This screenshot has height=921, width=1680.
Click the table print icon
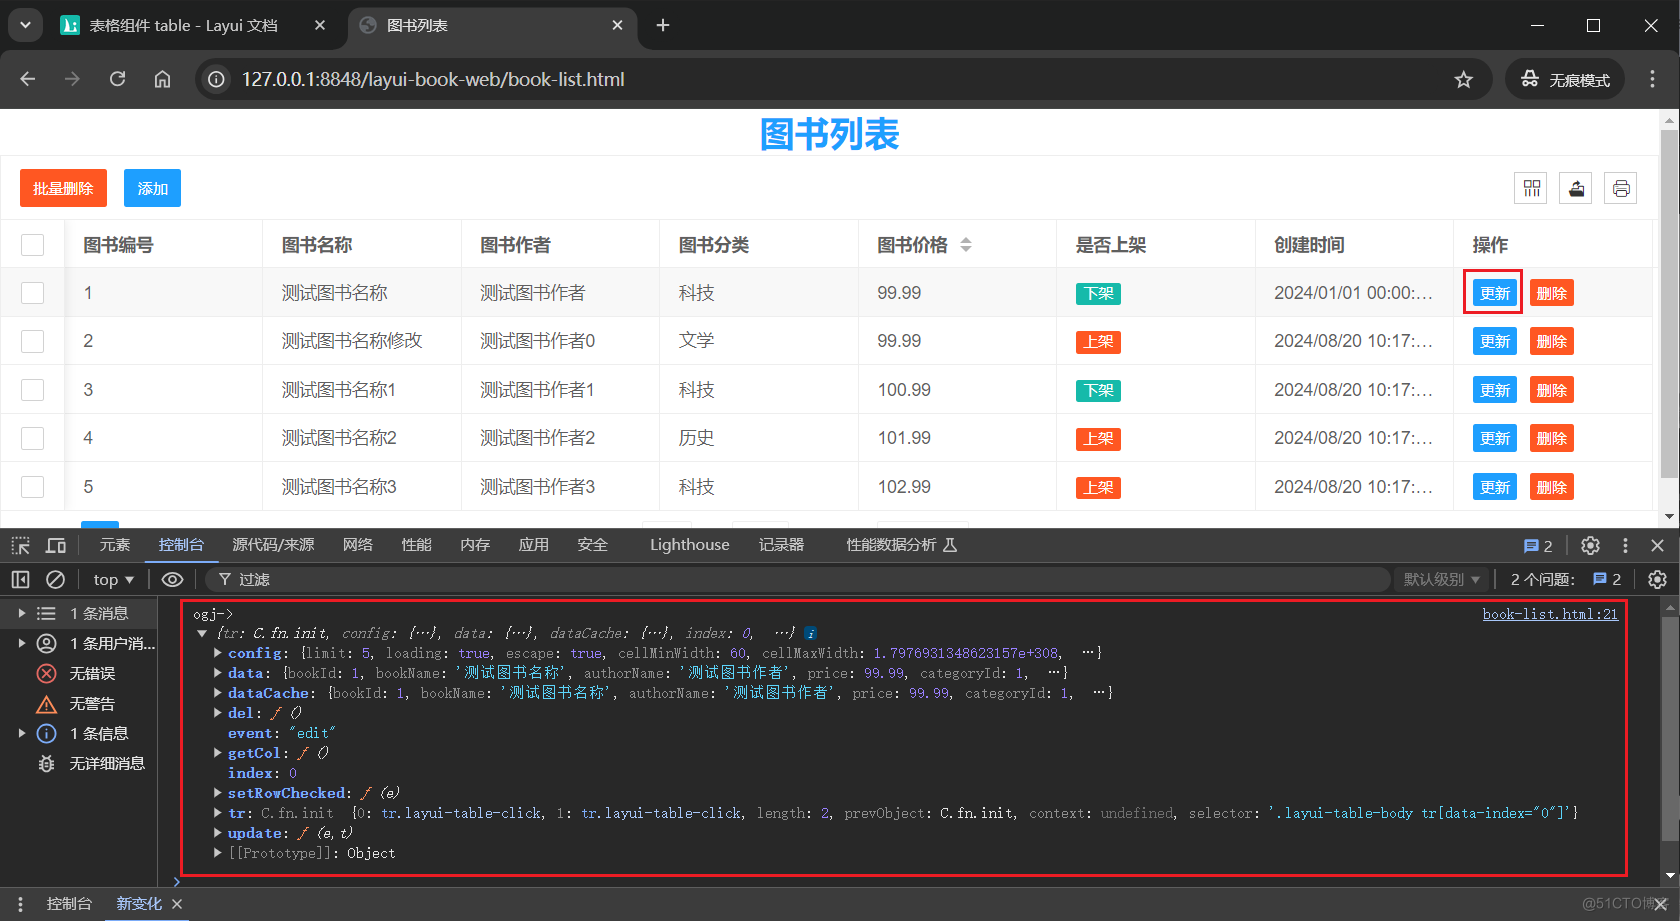(1621, 188)
